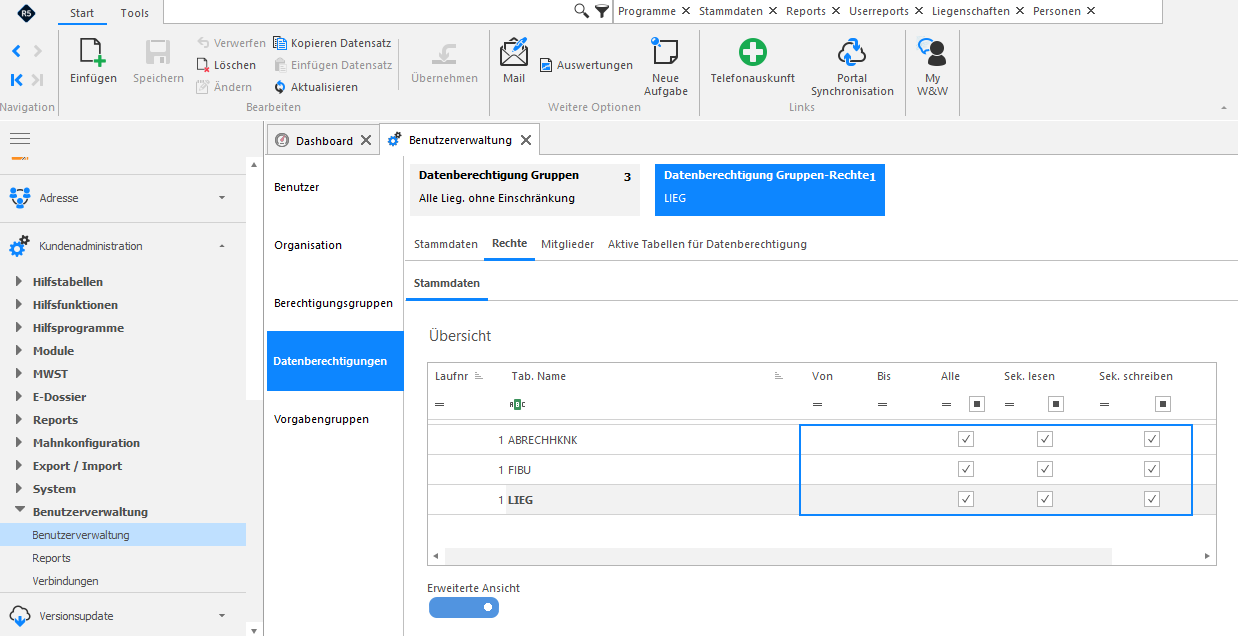Jump to first record arrow
This screenshot has width=1238, height=636.
(17, 79)
